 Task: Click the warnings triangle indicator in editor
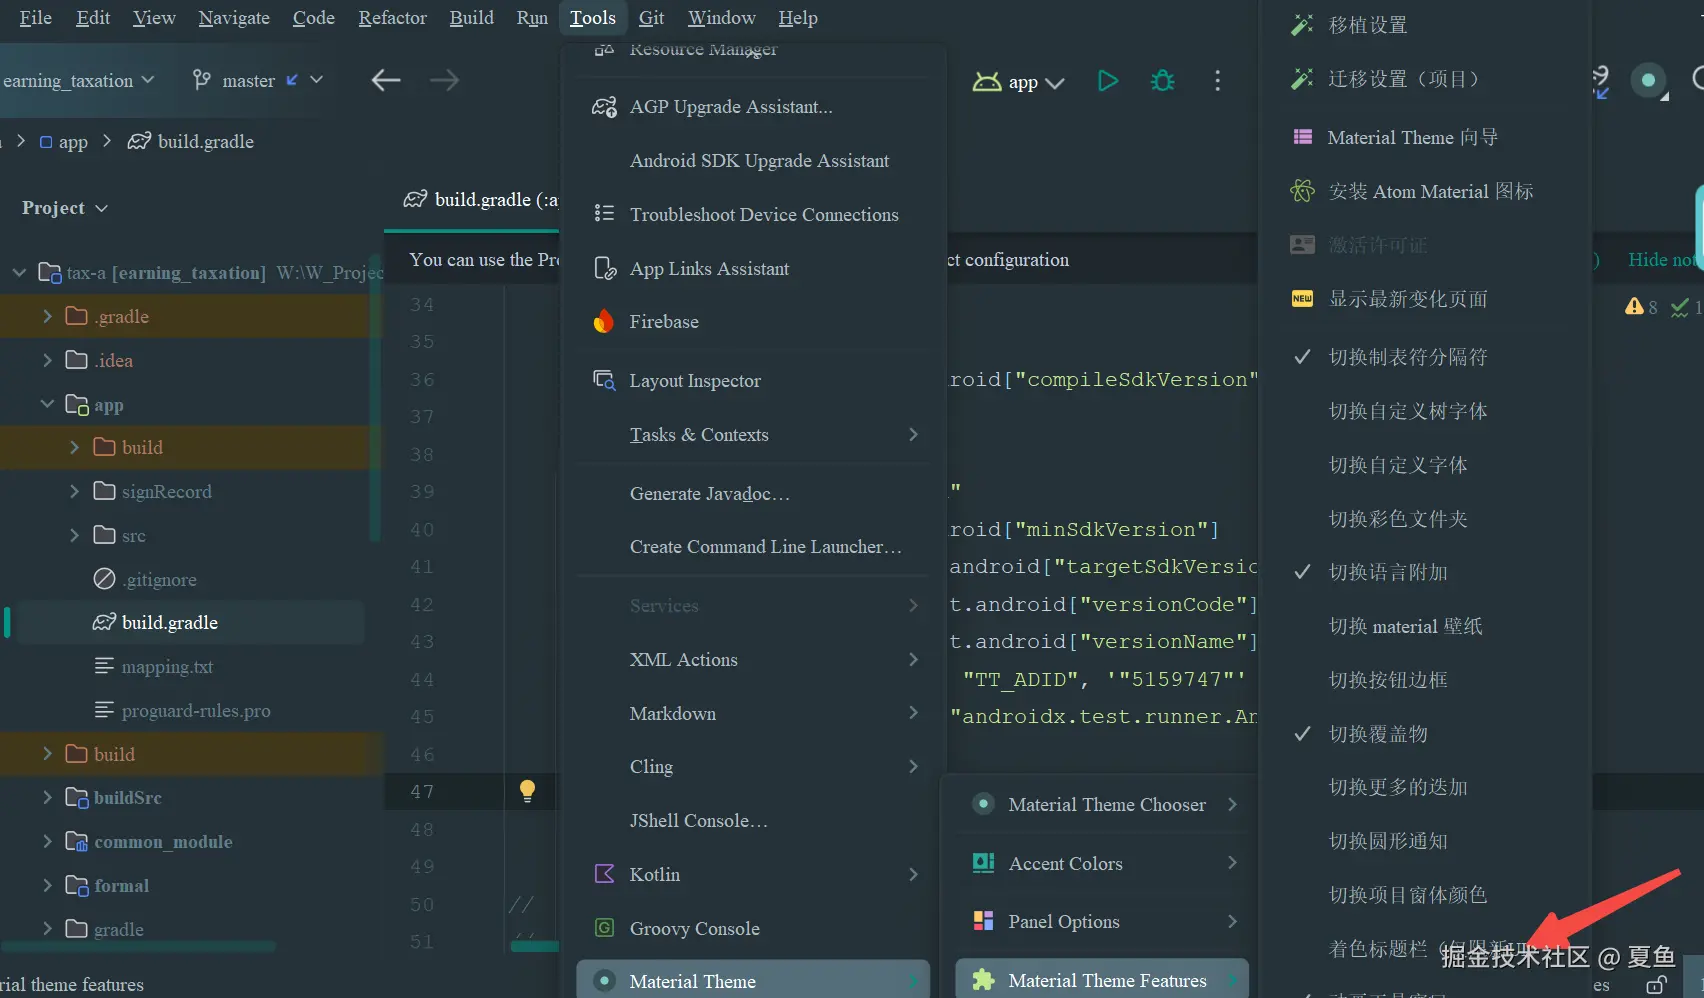[x=1634, y=306]
